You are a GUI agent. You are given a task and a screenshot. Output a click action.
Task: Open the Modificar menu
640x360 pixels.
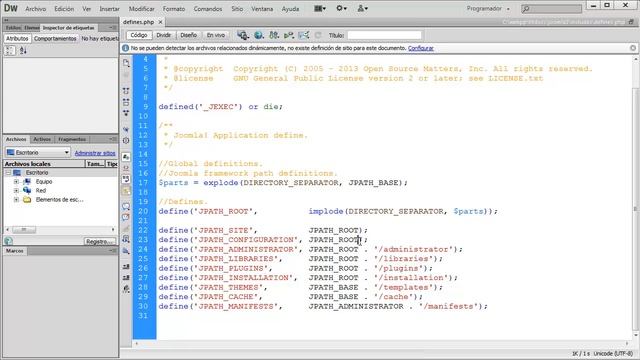click(142, 9)
